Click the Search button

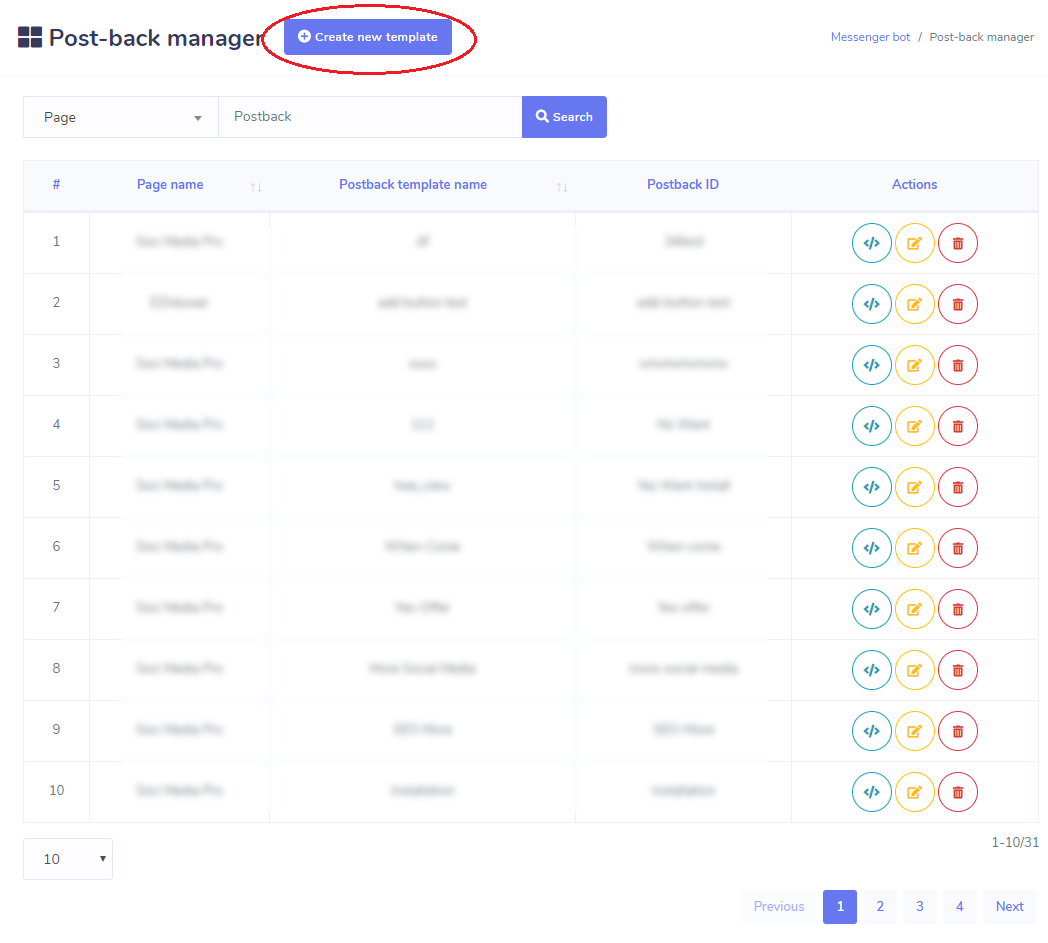[x=564, y=117]
